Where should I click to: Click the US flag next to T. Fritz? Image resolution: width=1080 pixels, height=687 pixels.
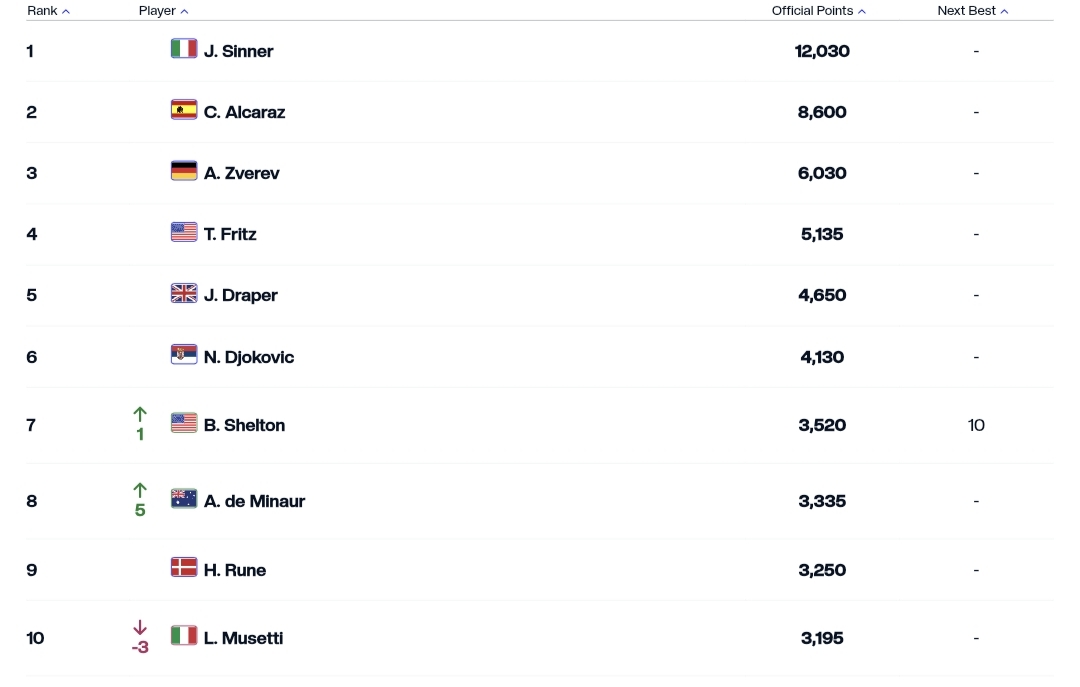[184, 232]
